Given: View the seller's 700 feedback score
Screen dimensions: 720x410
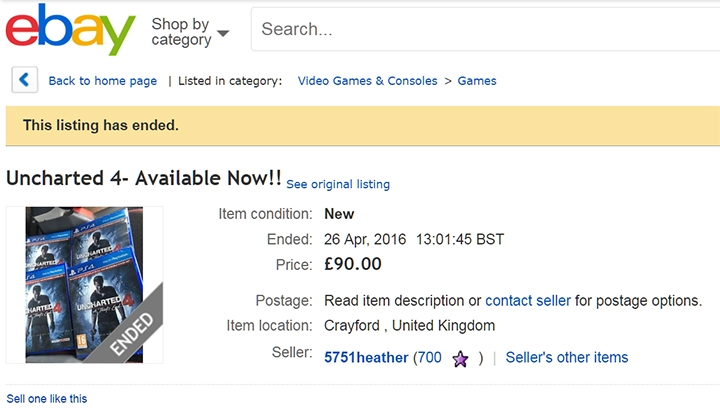Looking at the screenshot, I should [428, 357].
